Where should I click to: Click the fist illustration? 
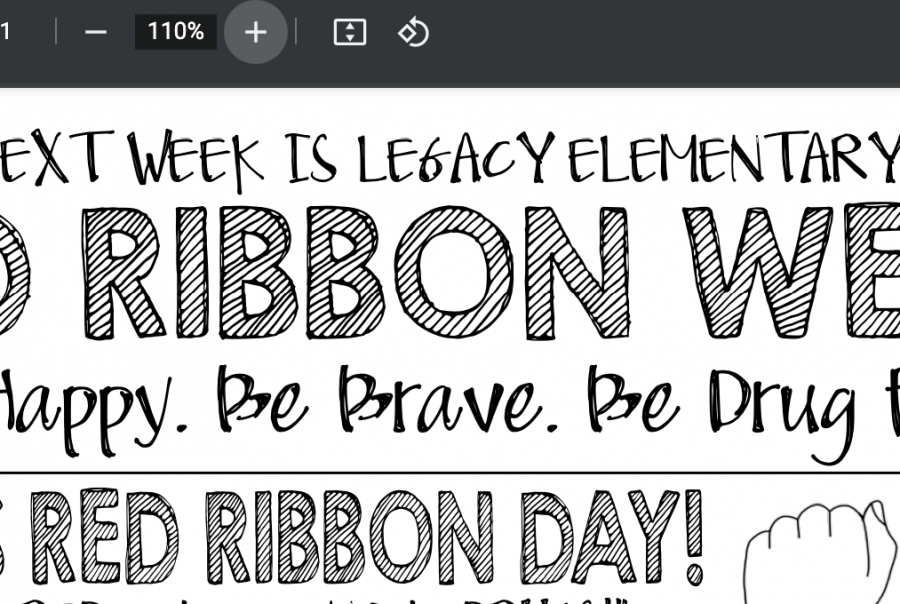click(822, 552)
